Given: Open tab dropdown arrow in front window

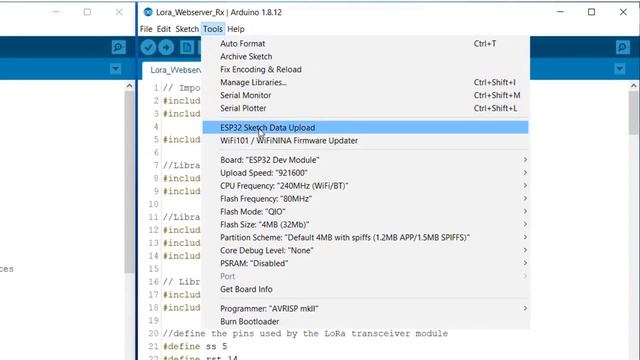Looking at the screenshot, I should pyautogui.click(x=620, y=69).
